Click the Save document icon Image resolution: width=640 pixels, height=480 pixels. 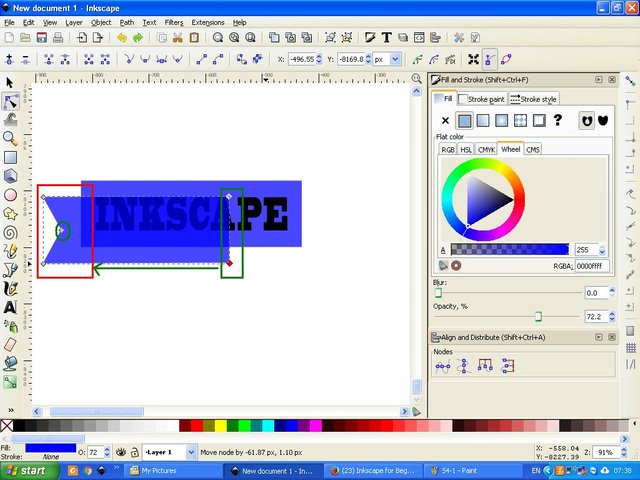(x=41, y=38)
